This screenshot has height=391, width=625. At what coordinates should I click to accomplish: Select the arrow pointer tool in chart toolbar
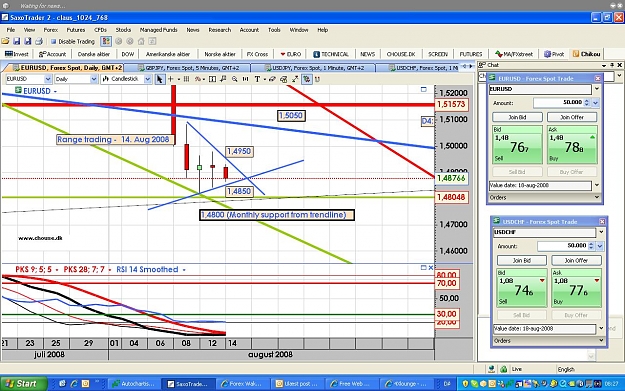[159, 79]
